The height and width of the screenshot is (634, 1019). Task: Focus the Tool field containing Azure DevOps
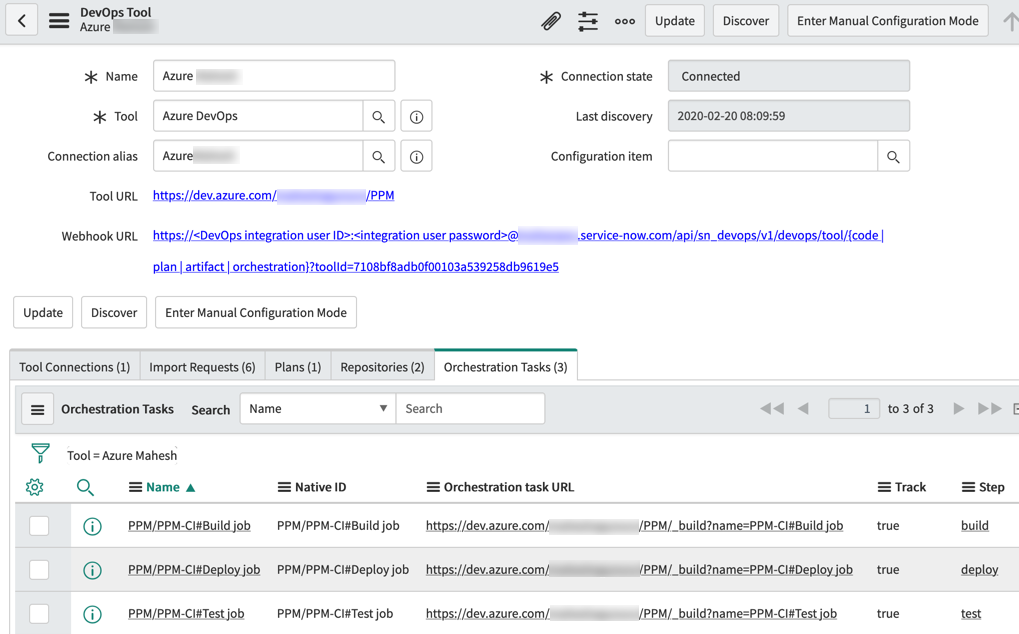[258, 116]
